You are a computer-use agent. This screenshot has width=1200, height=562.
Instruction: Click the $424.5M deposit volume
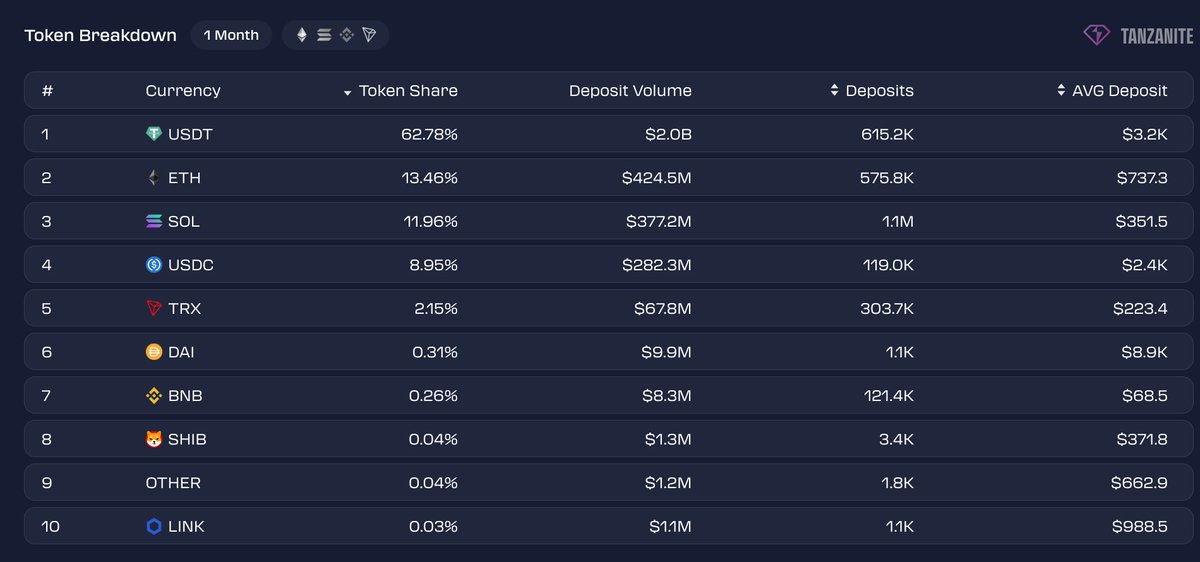[656, 178]
